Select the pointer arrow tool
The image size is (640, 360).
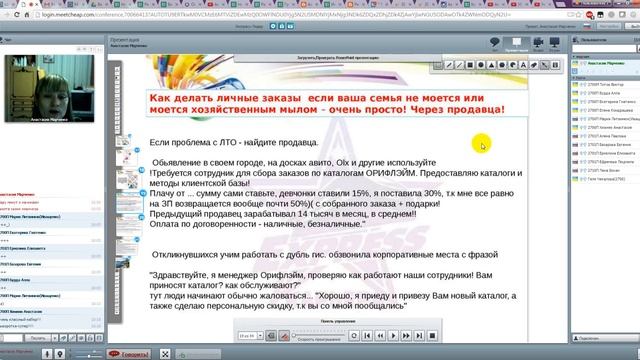tap(544, 65)
